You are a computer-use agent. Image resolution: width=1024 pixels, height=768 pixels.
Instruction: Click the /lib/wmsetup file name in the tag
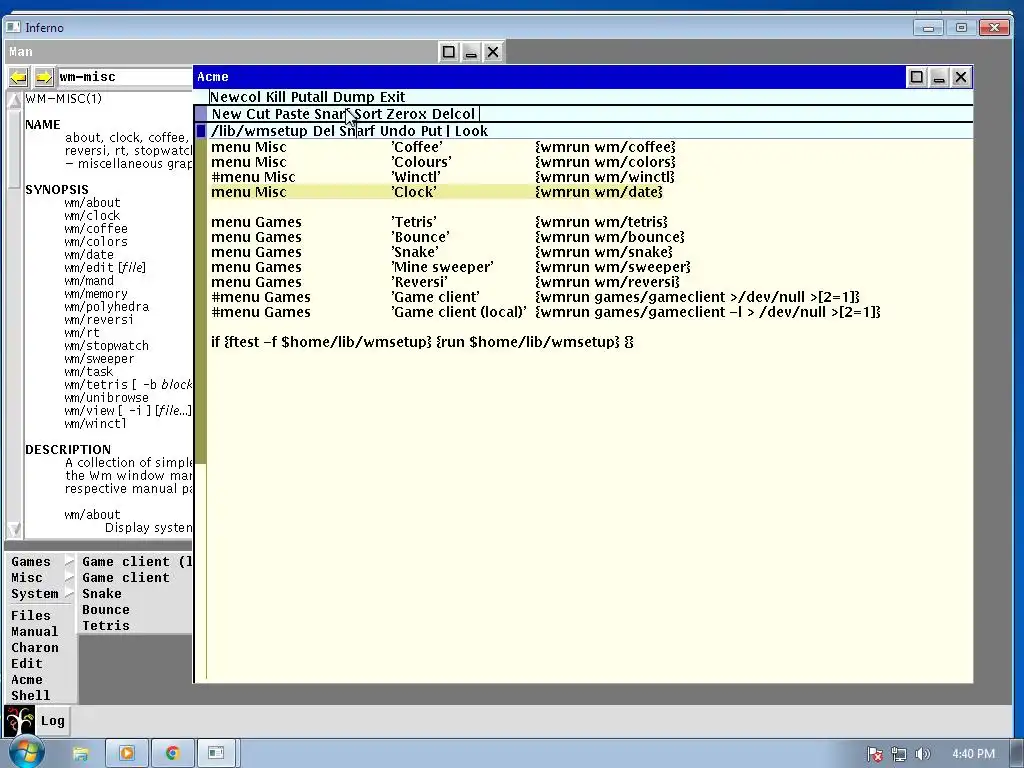click(x=259, y=131)
